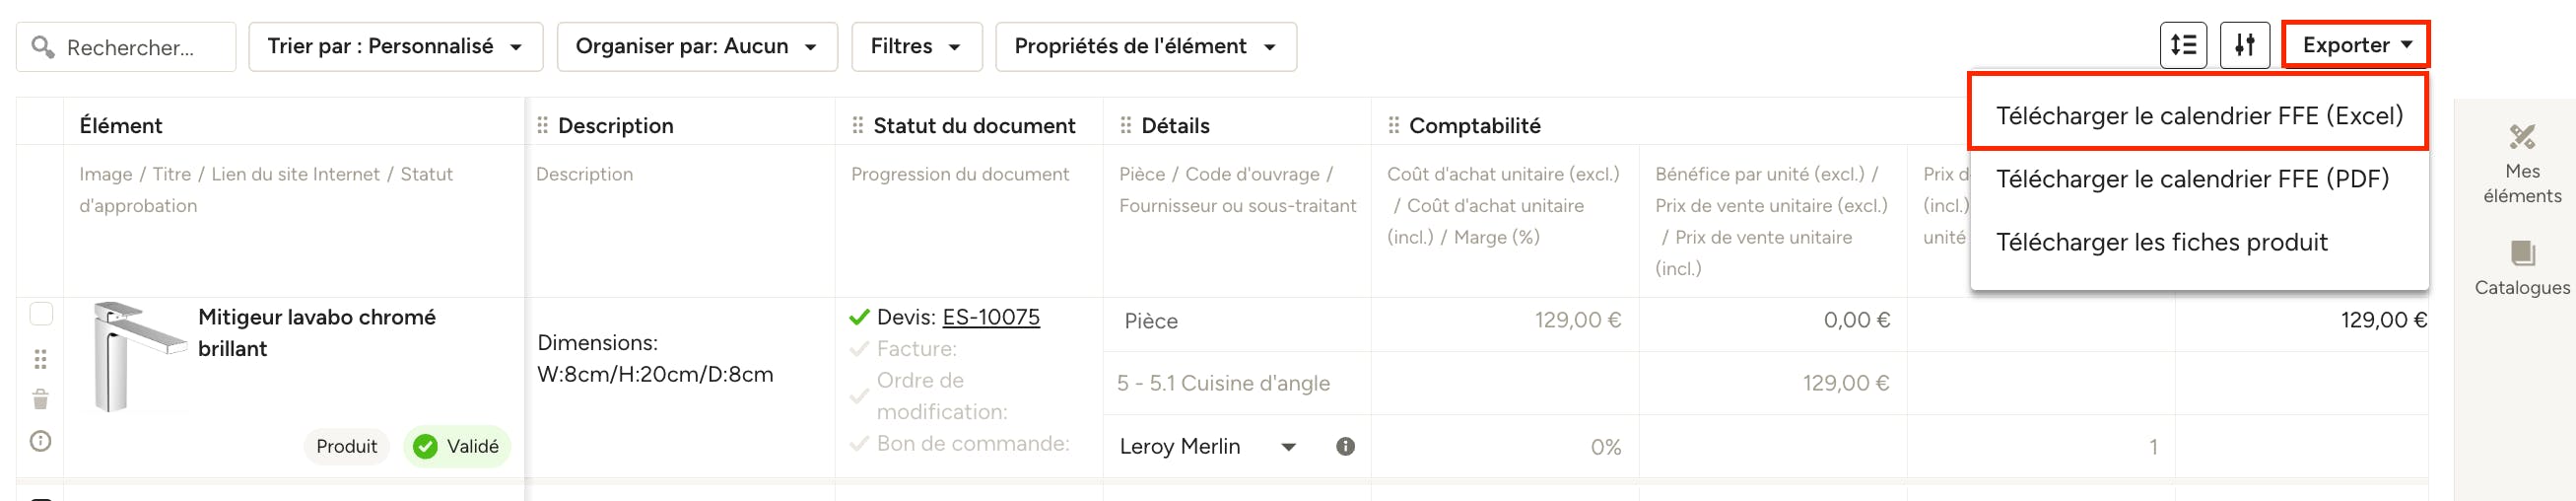Expand the Leroy Merlin supplier dropdown
Image resolution: width=2576 pixels, height=501 pixels.
point(1288,447)
